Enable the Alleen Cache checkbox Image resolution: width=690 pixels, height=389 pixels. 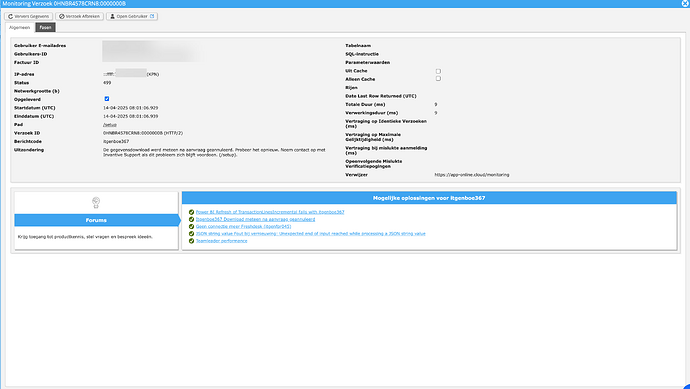pyautogui.click(x=438, y=79)
